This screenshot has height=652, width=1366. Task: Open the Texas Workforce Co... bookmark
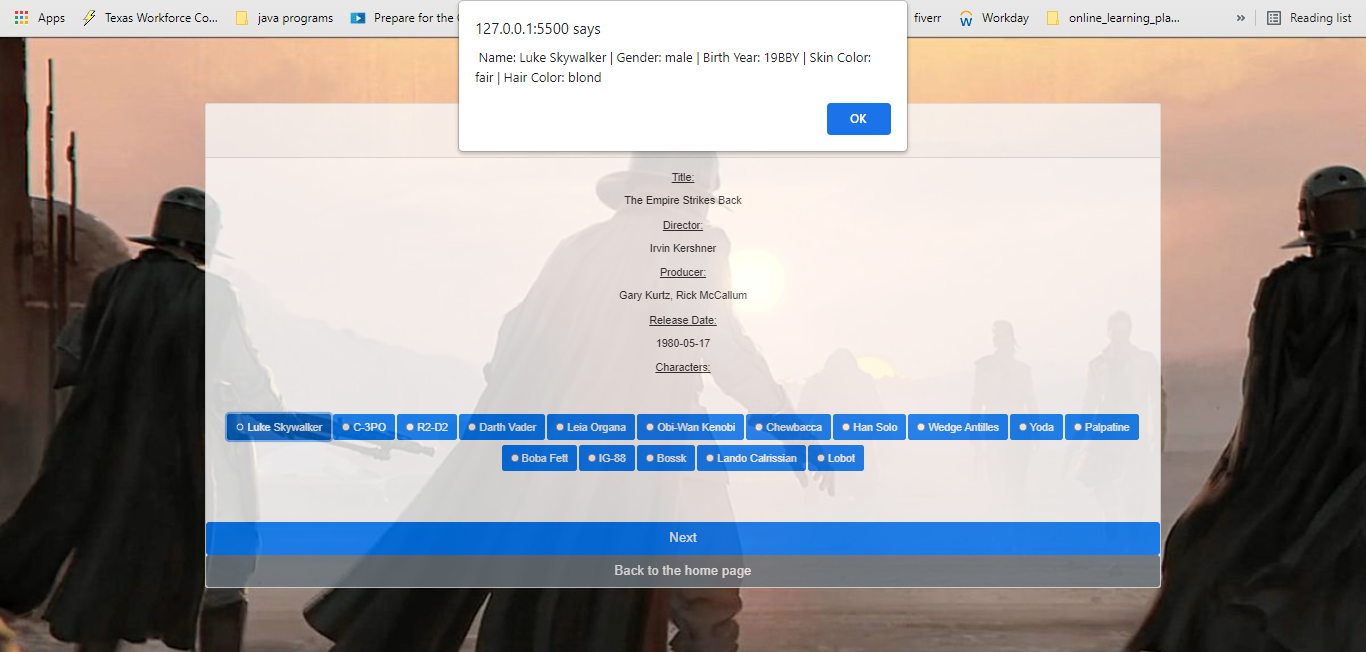(x=150, y=18)
